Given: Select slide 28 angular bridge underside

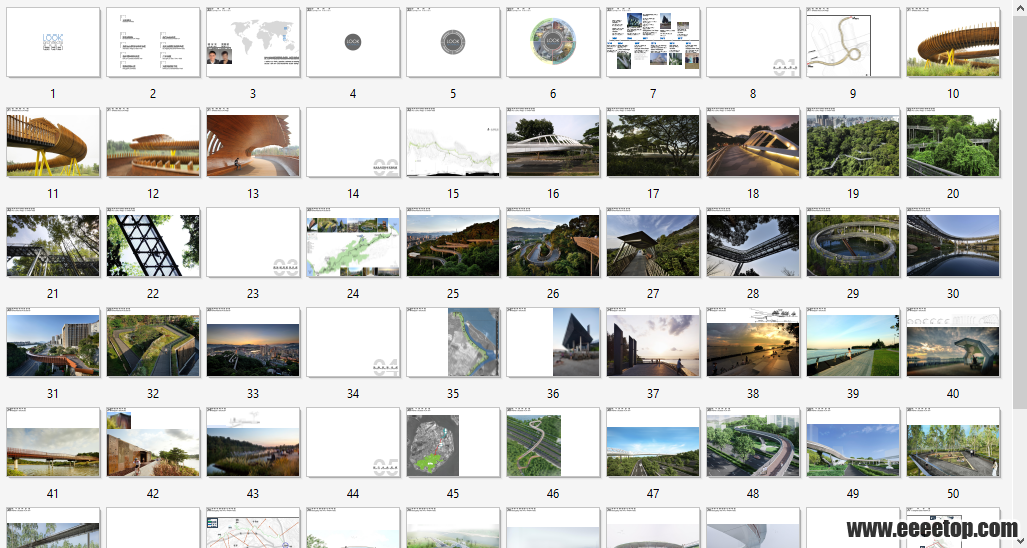Looking at the screenshot, I should (x=753, y=242).
